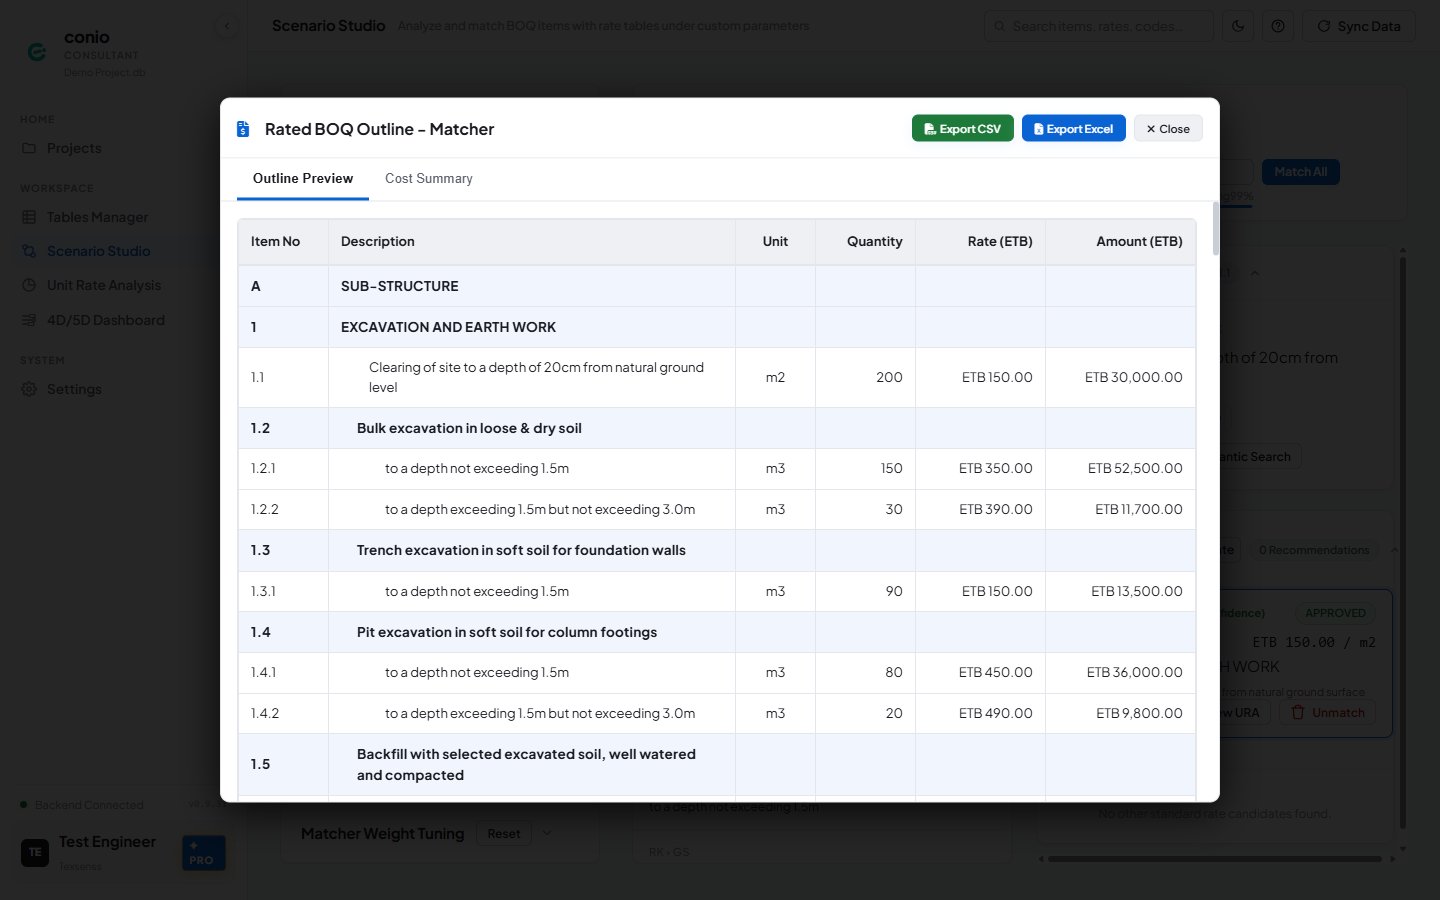Click the background horizontal scrollbar
The height and width of the screenshot is (900, 1440).
1215,859
